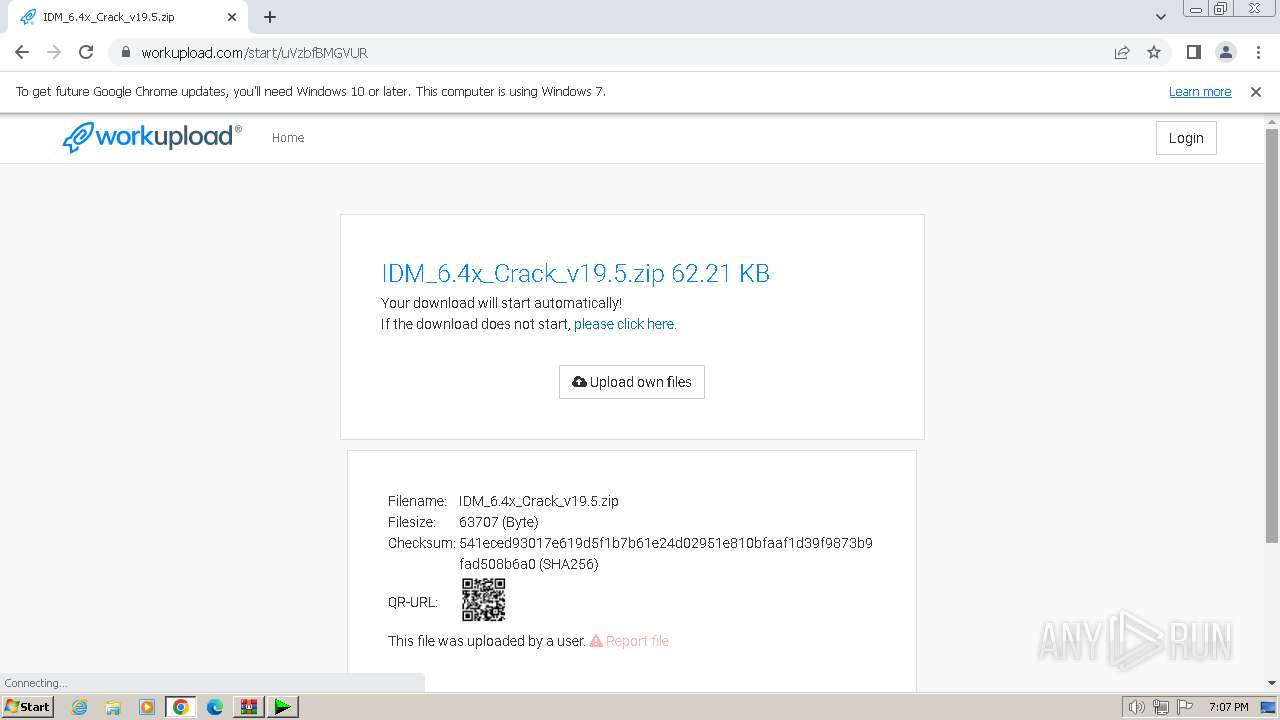Open a new tab with the plus button
Image resolution: width=1280 pixels, height=720 pixels.
coord(270,17)
